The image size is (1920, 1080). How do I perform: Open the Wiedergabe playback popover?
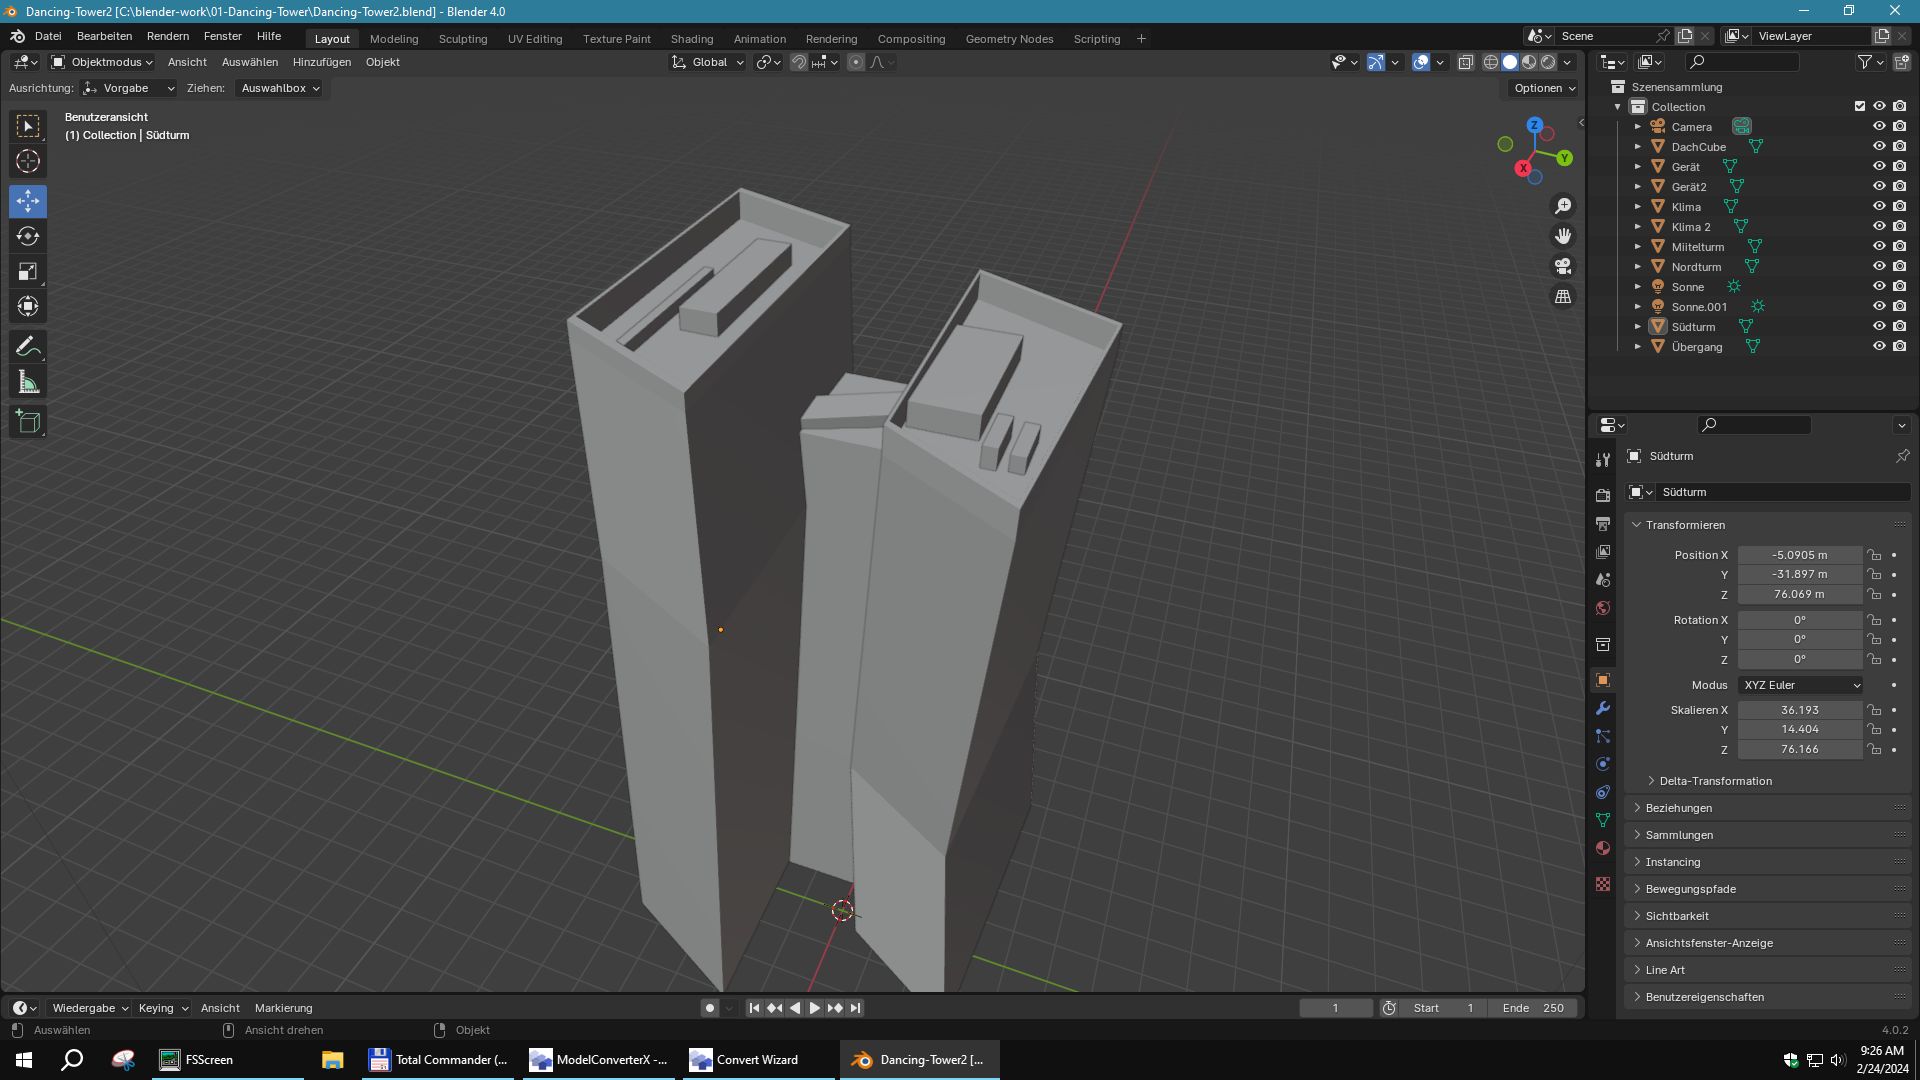pyautogui.click(x=90, y=1008)
